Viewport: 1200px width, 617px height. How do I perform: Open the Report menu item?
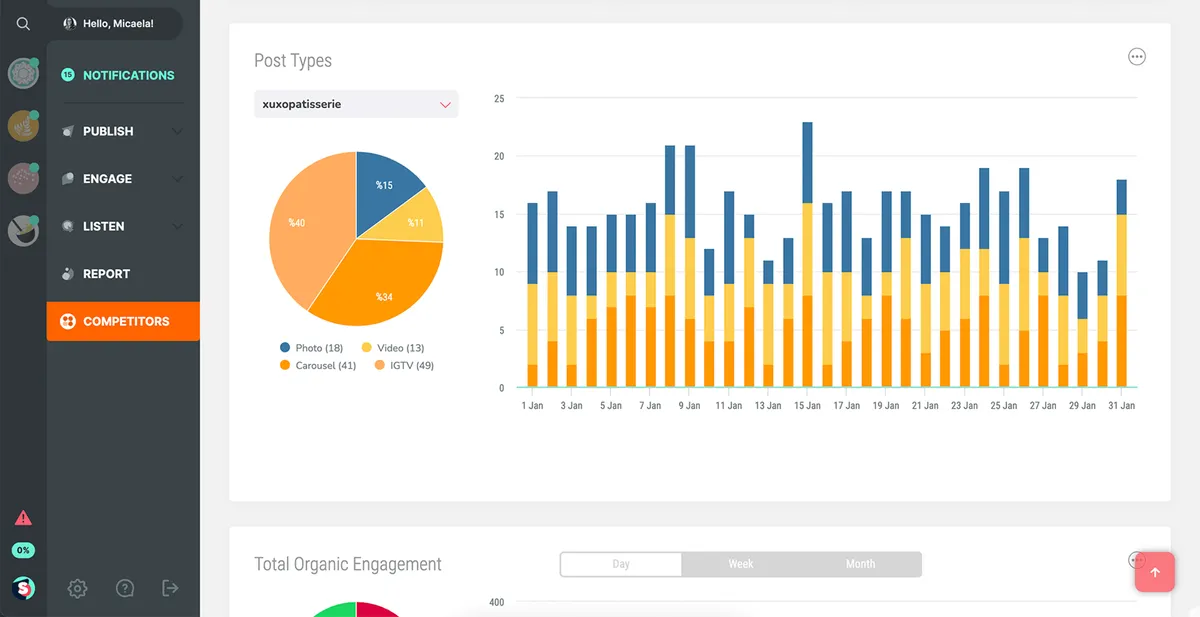[106, 274]
